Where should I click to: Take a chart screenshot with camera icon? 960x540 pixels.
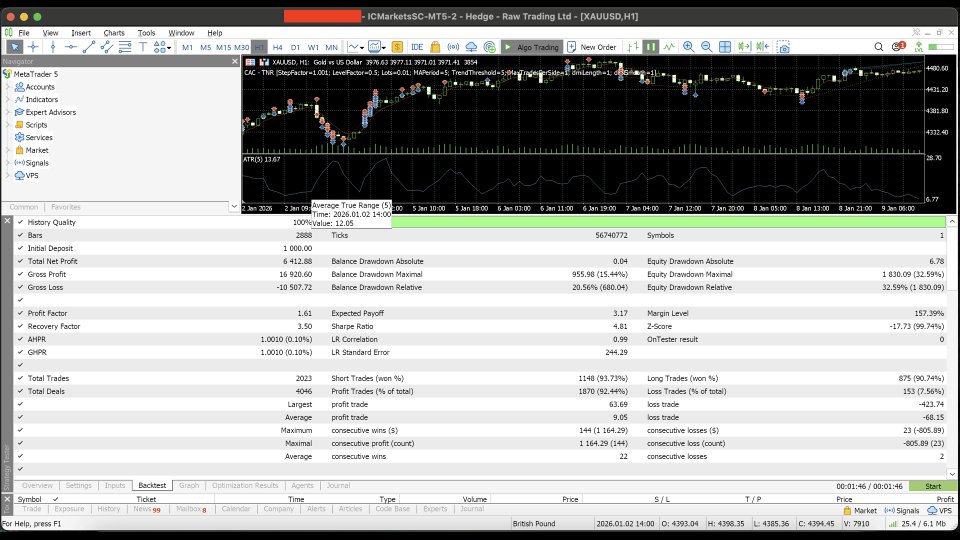[x=784, y=47]
